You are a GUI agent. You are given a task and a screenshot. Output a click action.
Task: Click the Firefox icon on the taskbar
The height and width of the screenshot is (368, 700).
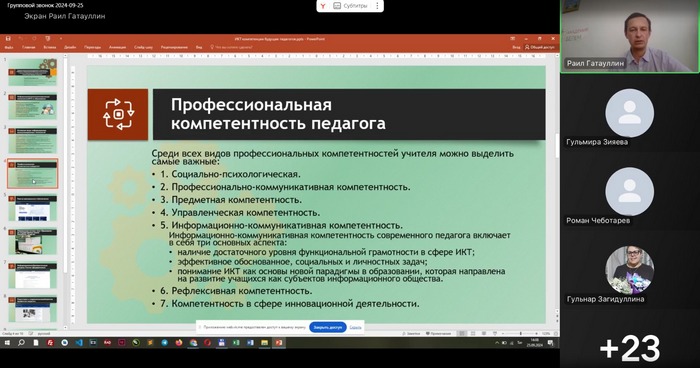(x=179, y=343)
